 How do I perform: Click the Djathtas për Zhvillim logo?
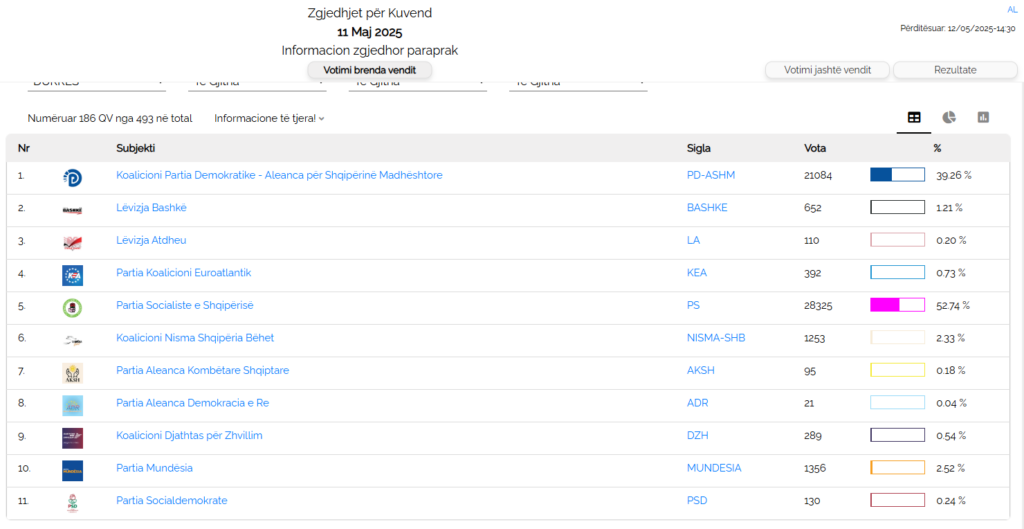click(72, 437)
